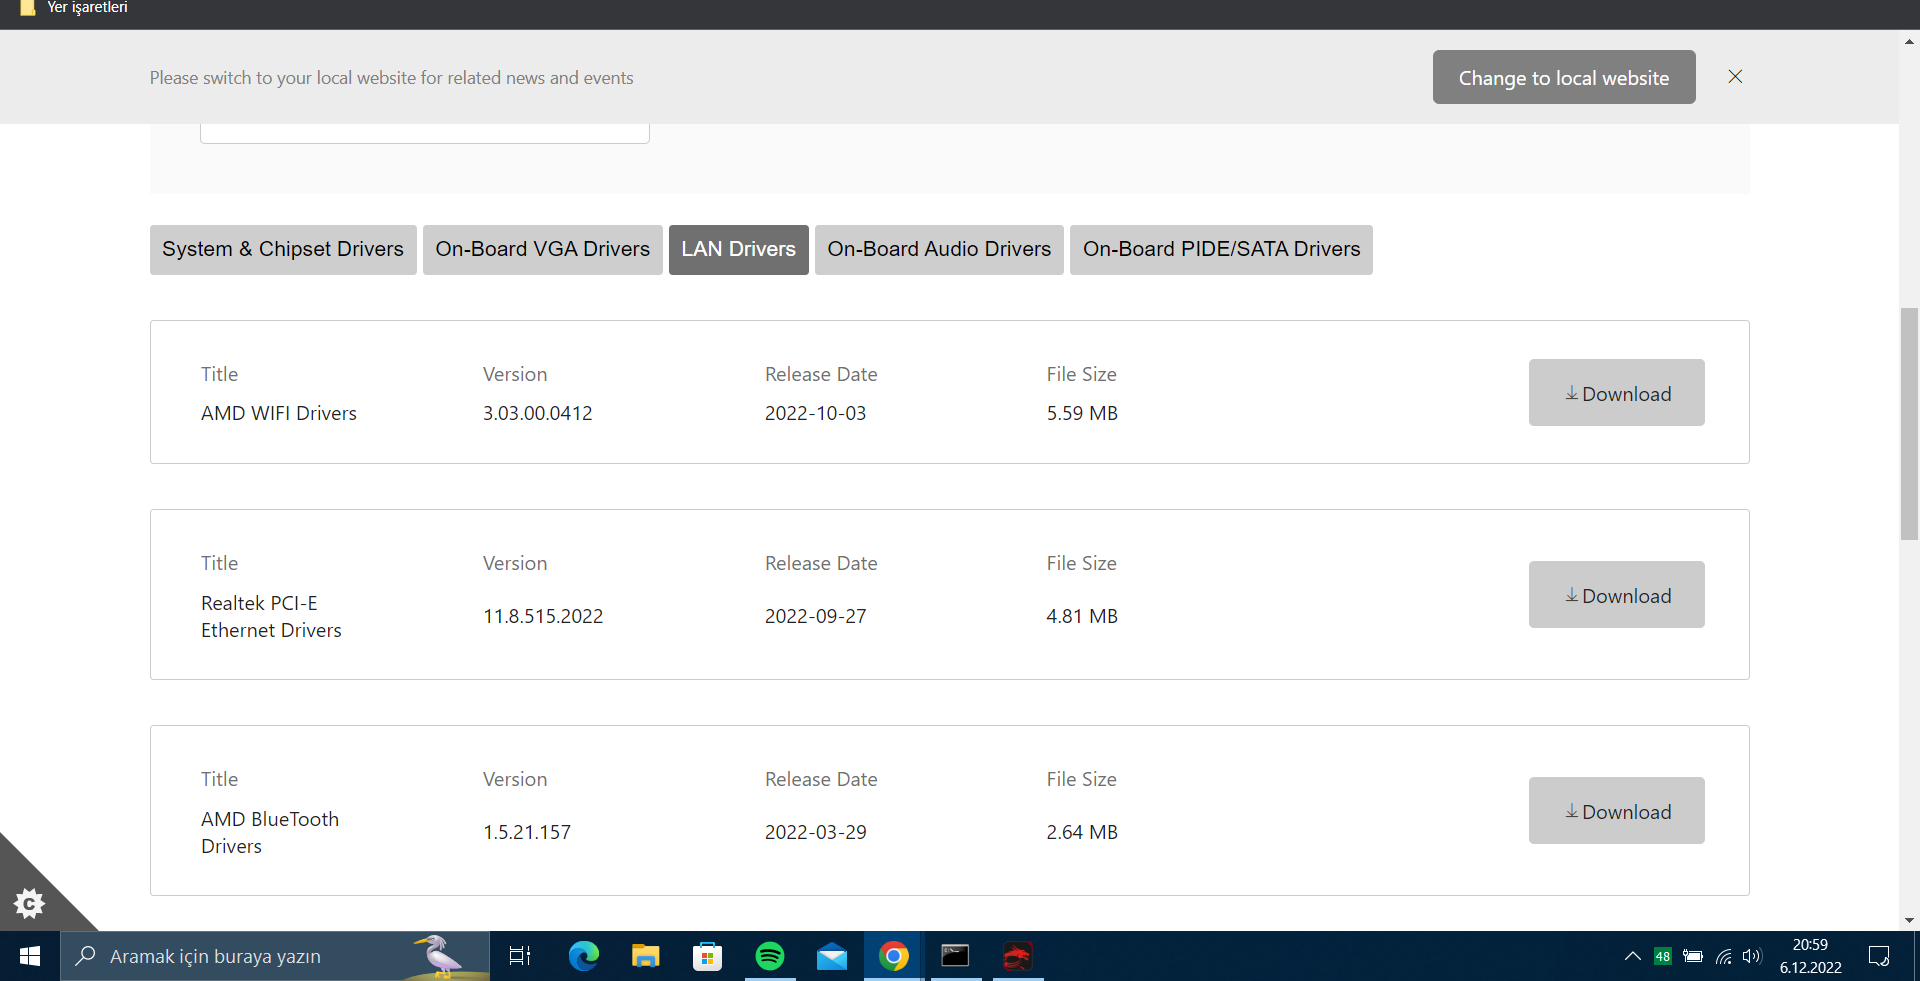This screenshot has height=981, width=1920.
Task: Launch Microsoft Edge from the taskbar
Action: [584, 956]
